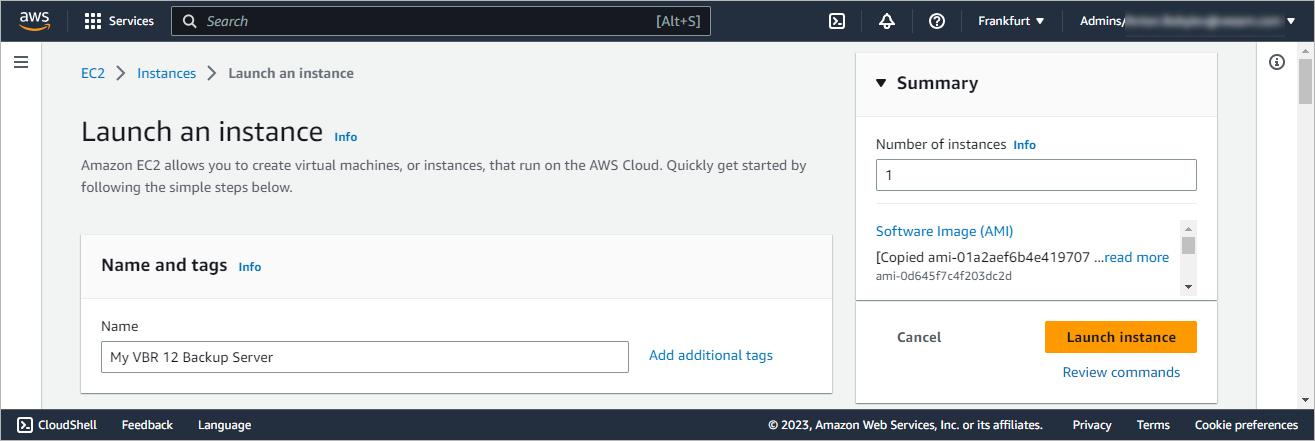Collapse the Summary section
This screenshot has width=1315, height=441.
click(881, 83)
